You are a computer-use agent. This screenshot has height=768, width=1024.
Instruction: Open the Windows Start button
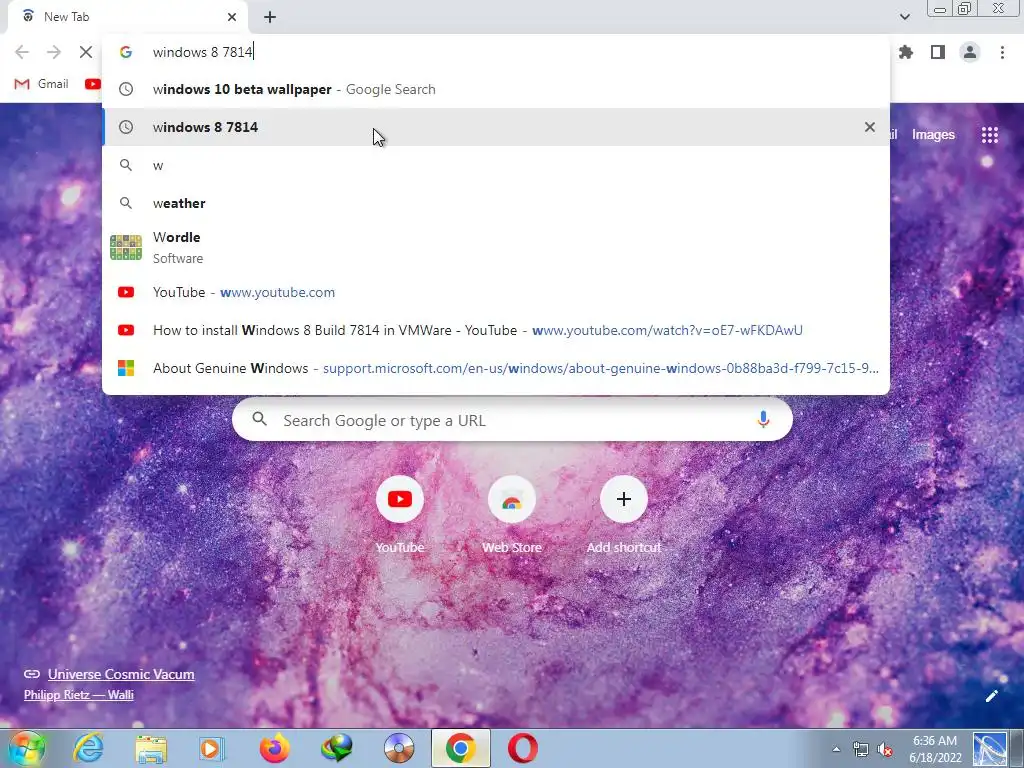26,748
